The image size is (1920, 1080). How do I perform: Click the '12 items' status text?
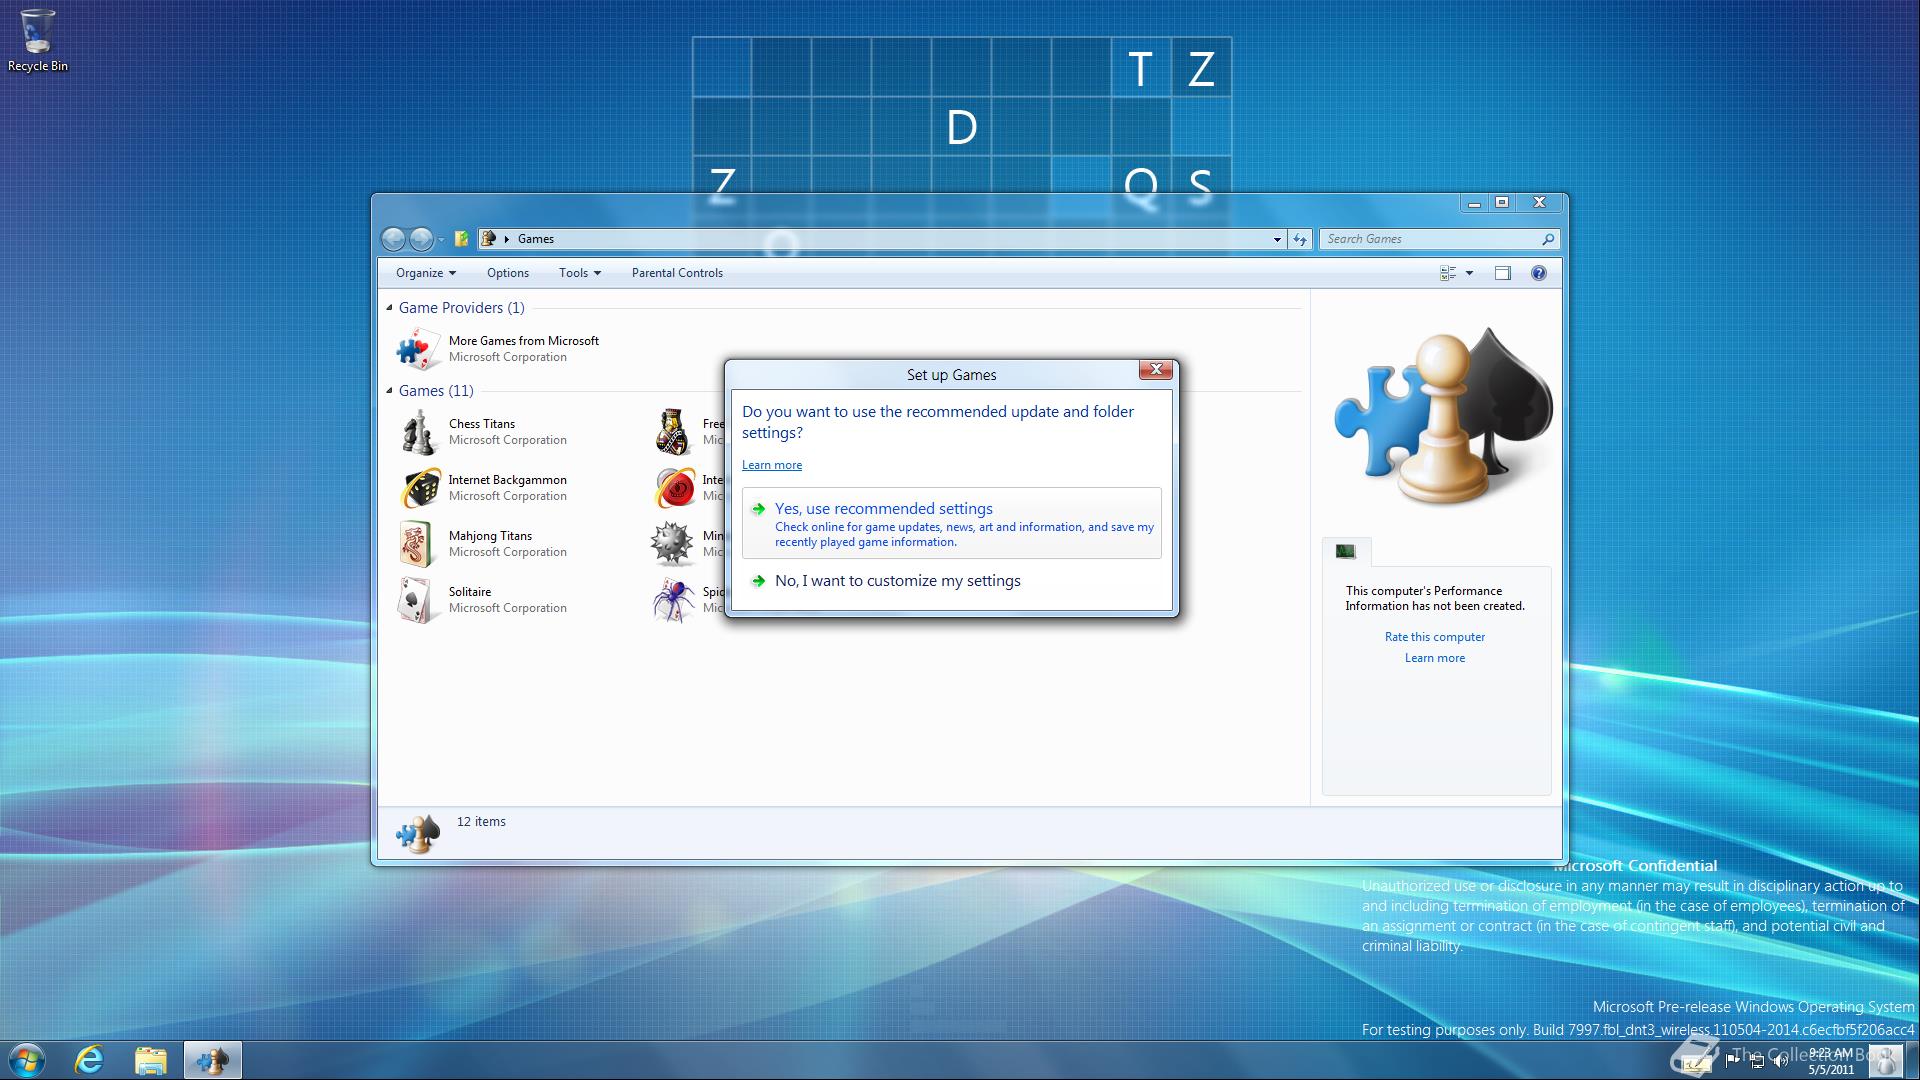point(481,822)
